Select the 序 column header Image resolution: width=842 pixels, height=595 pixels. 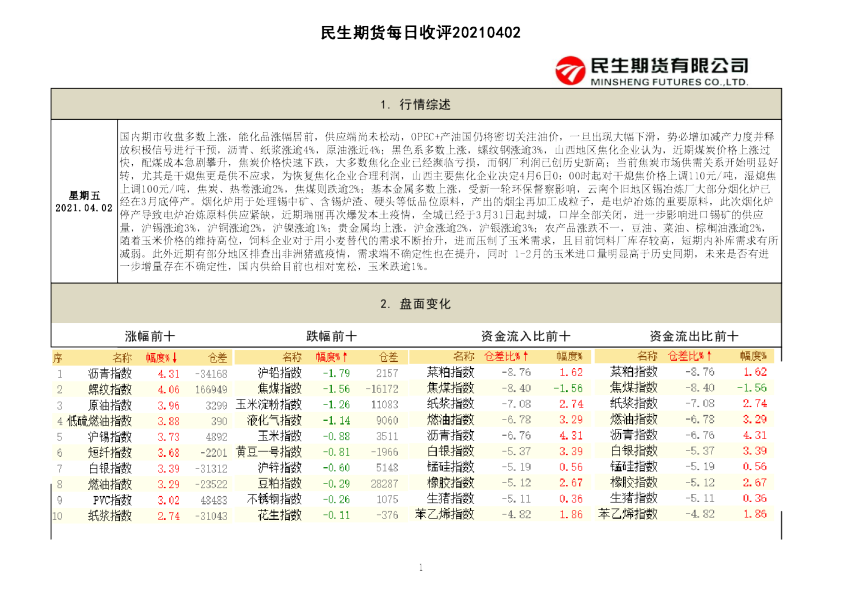point(58,356)
